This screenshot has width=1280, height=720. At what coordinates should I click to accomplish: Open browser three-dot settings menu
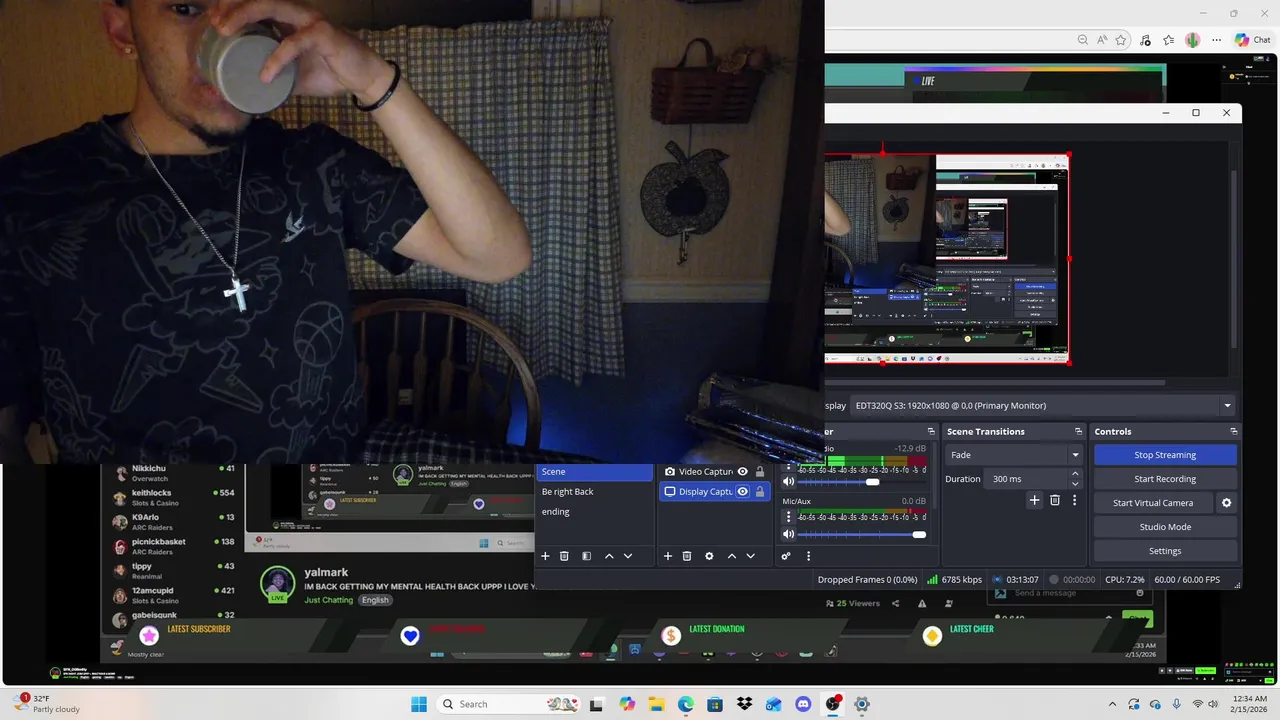[x=1216, y=40]
